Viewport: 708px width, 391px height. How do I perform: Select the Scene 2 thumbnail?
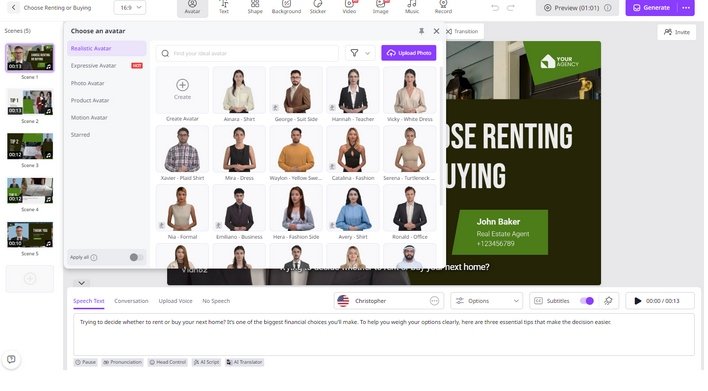point(30,102)
